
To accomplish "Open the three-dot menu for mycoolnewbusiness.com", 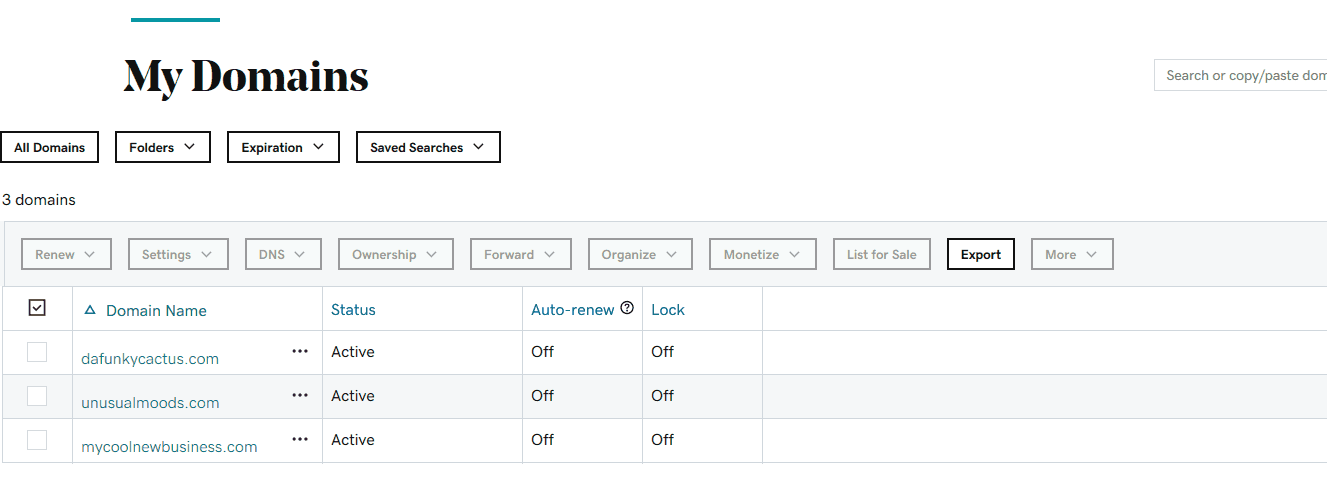I will pos(300,439).
